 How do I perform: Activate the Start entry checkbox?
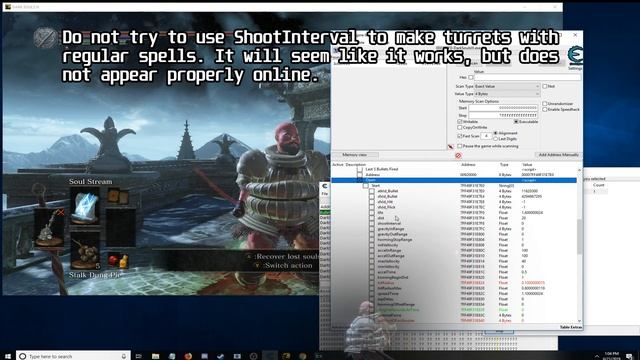click(x=366, y=185)
